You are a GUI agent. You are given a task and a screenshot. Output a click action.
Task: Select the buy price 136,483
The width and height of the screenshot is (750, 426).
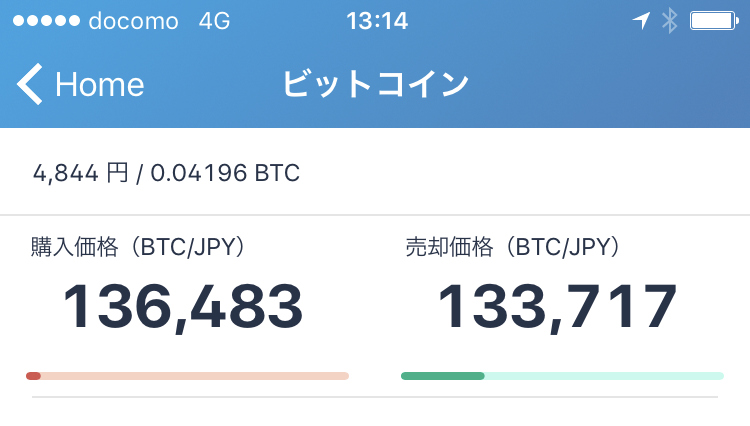(x=183, y=307)
